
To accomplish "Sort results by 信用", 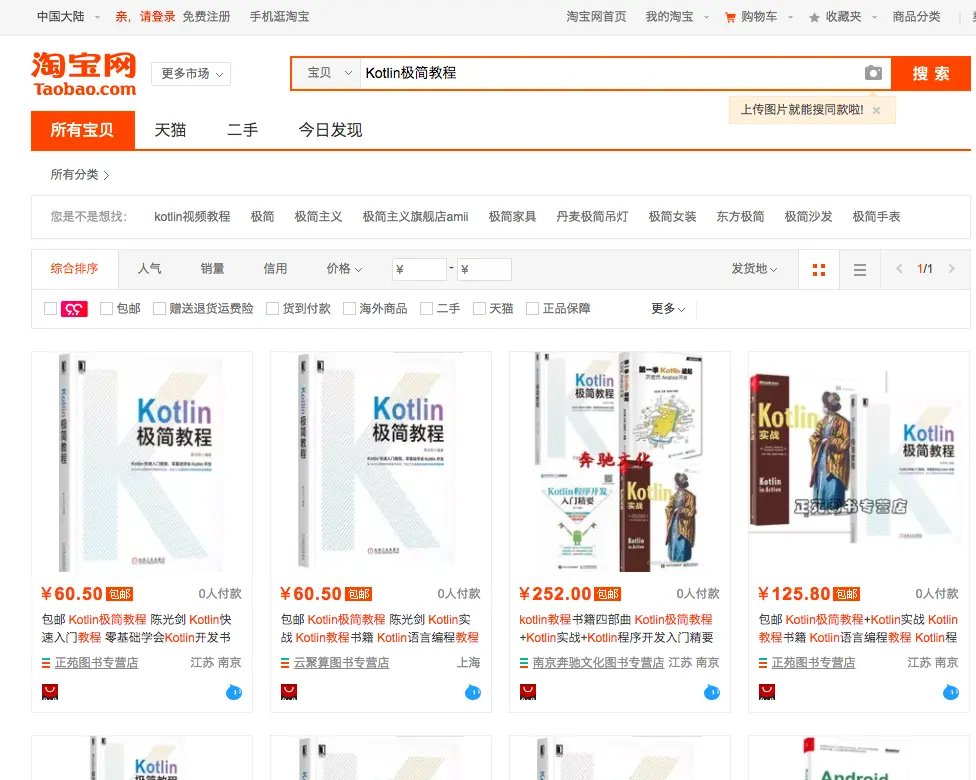I will coord(275,268).
